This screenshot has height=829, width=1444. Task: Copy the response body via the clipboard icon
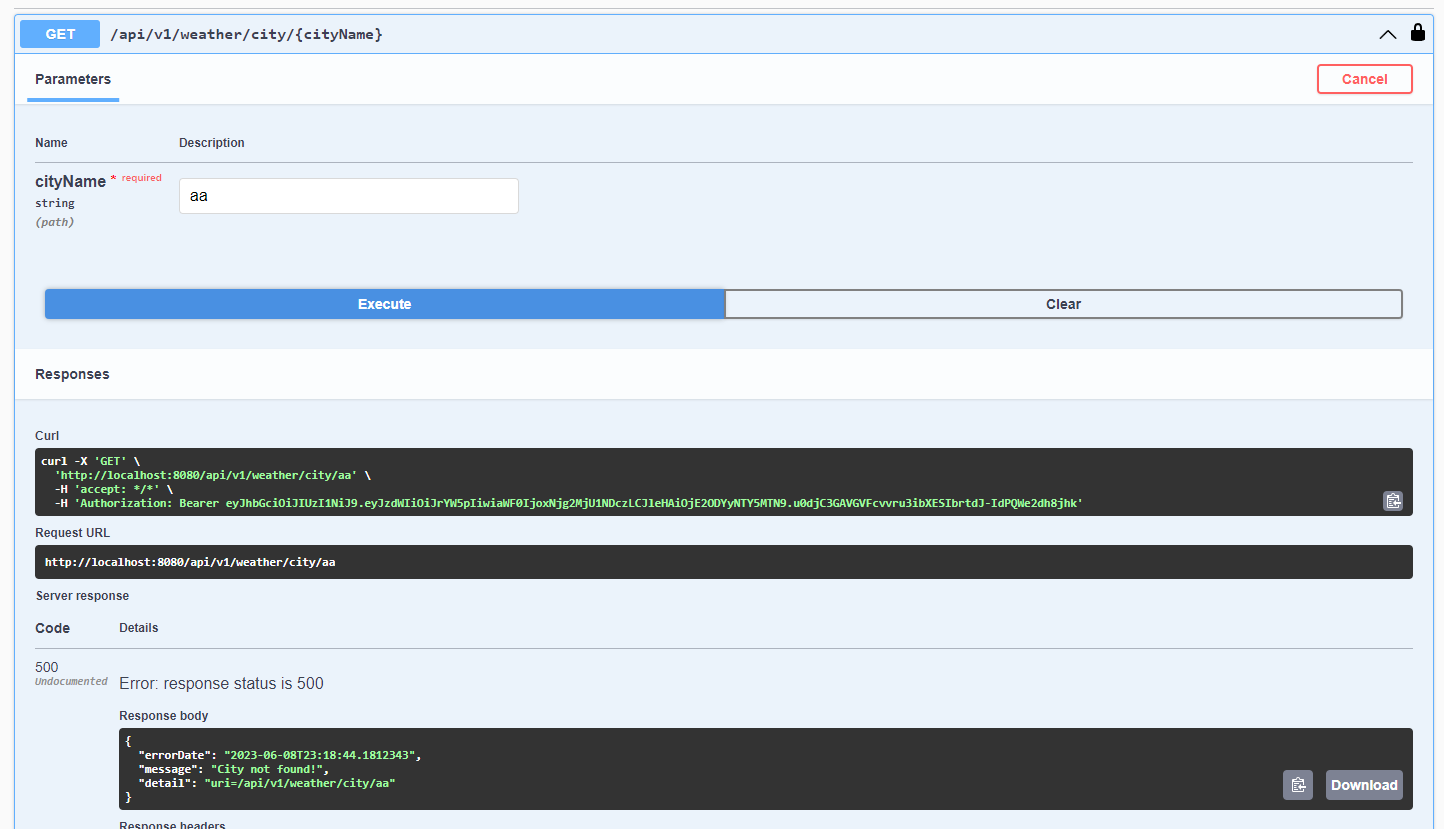(1298, 785)
